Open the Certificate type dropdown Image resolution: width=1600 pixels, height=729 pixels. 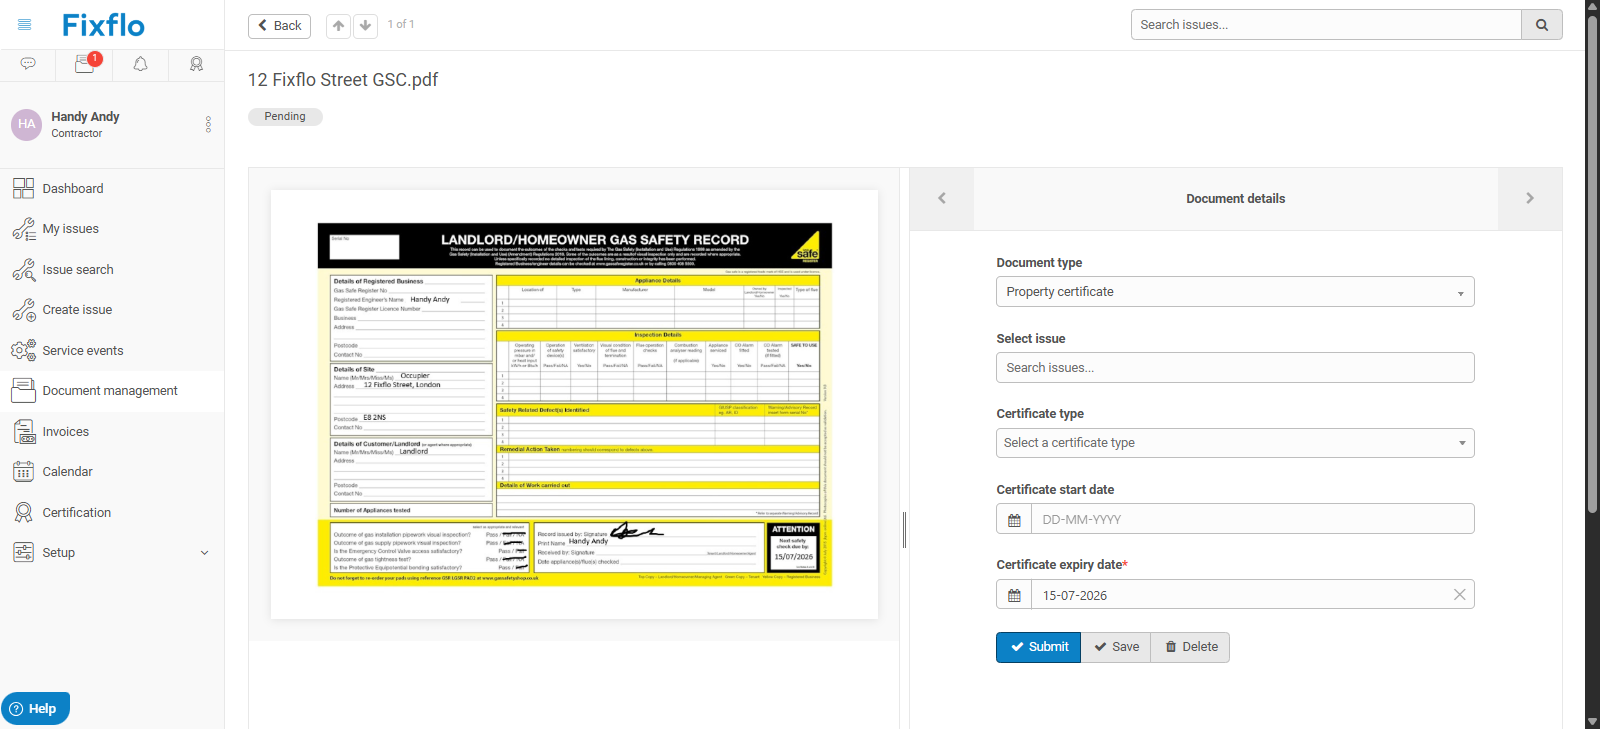tap(1235, 443)
